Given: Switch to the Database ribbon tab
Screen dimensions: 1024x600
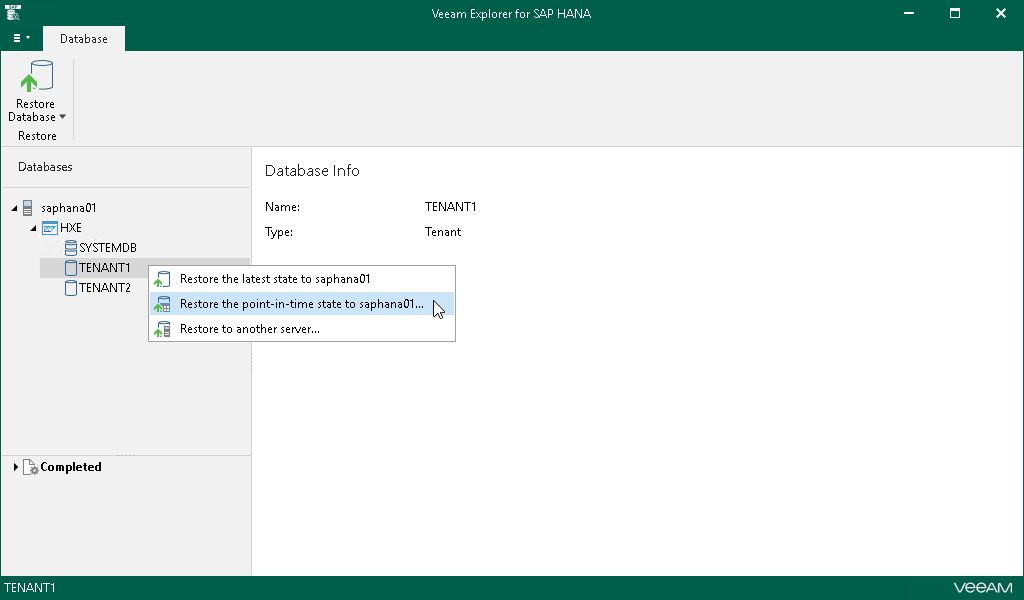Looking at the screenshot, I should pyautogui.click(x=83, y=38).
